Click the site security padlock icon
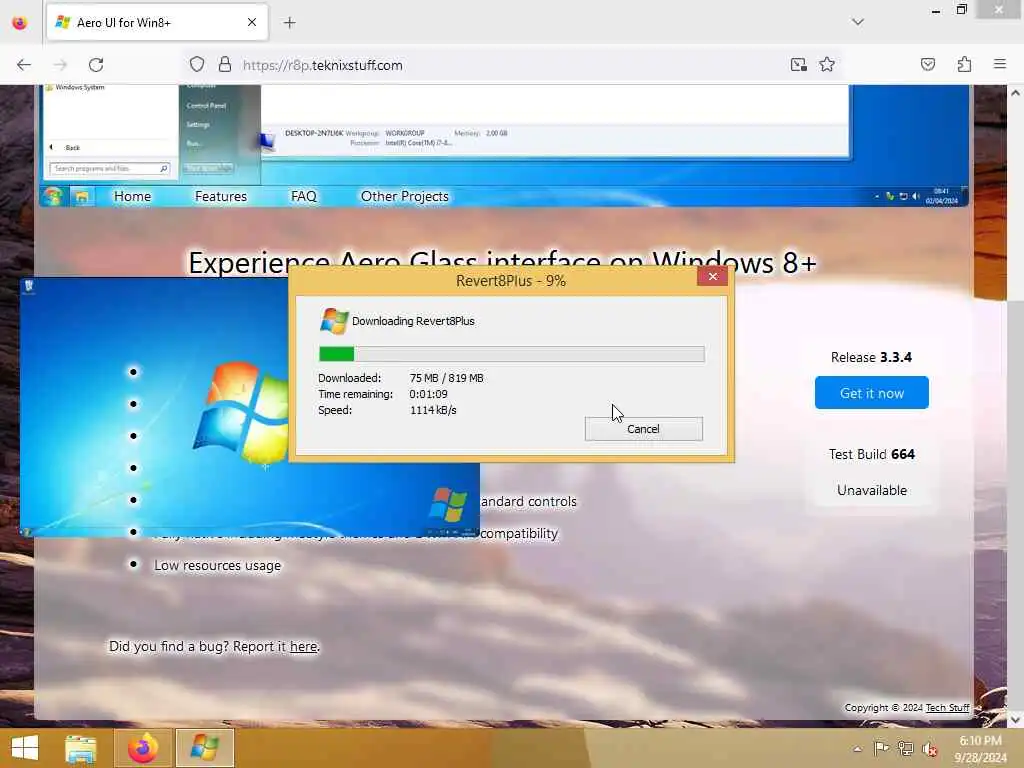 (x=225, y=65)
